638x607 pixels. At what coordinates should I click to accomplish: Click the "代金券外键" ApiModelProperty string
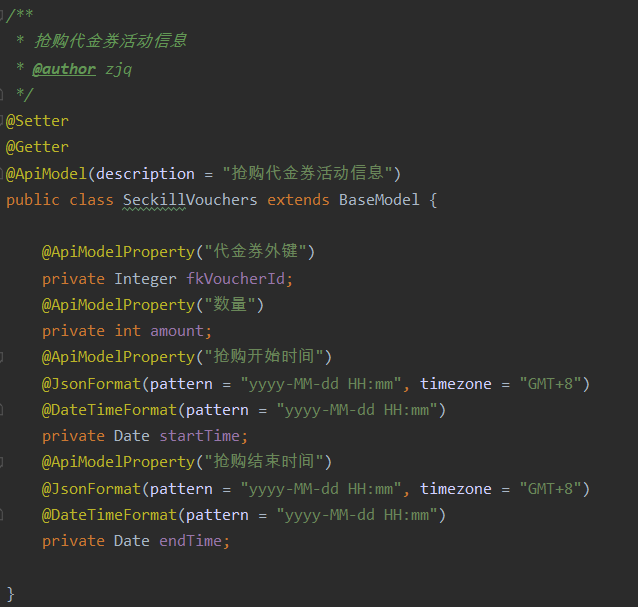pyautogui.click(x=256, y=251)
